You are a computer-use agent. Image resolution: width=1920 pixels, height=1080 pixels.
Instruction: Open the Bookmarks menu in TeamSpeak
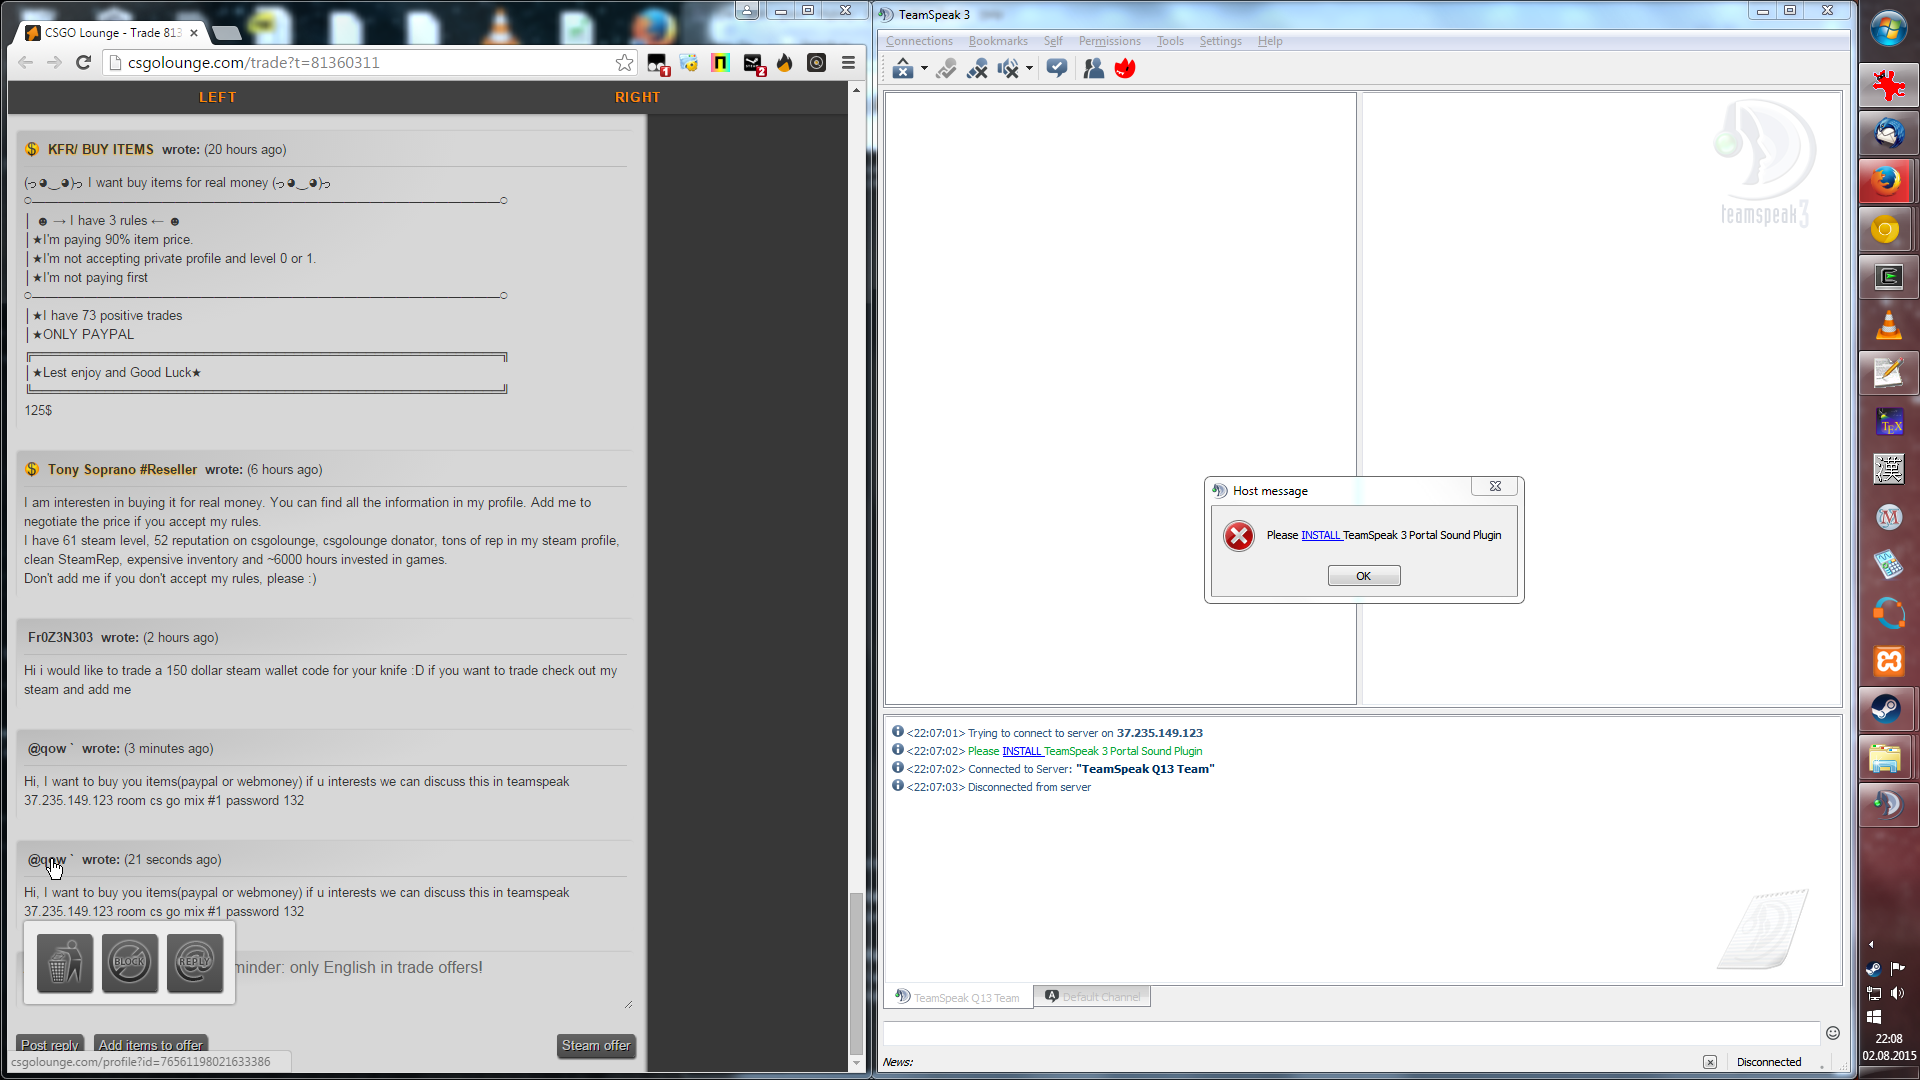coord(997,41)
